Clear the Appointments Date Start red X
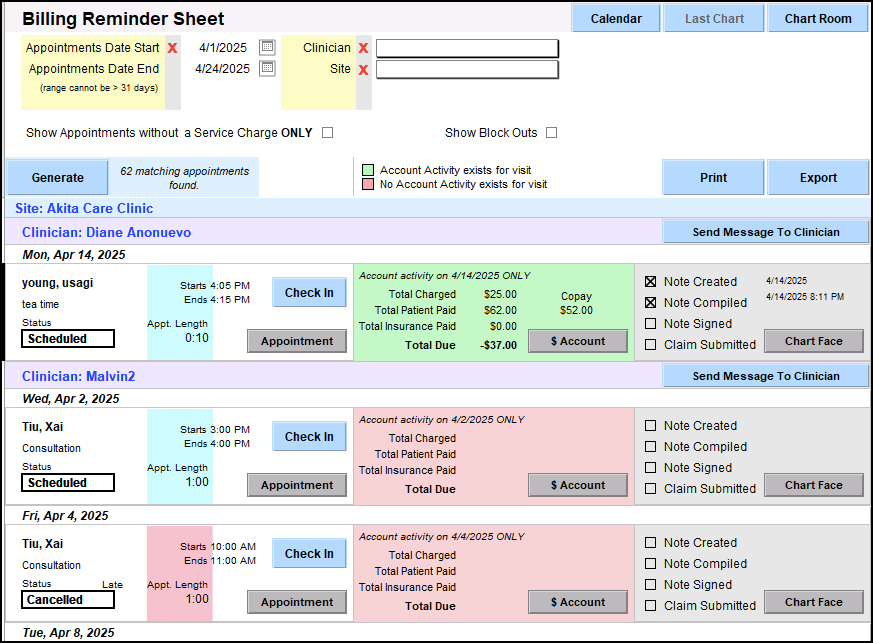The width and height of the screenshot is (873, 643). (173, 48)
